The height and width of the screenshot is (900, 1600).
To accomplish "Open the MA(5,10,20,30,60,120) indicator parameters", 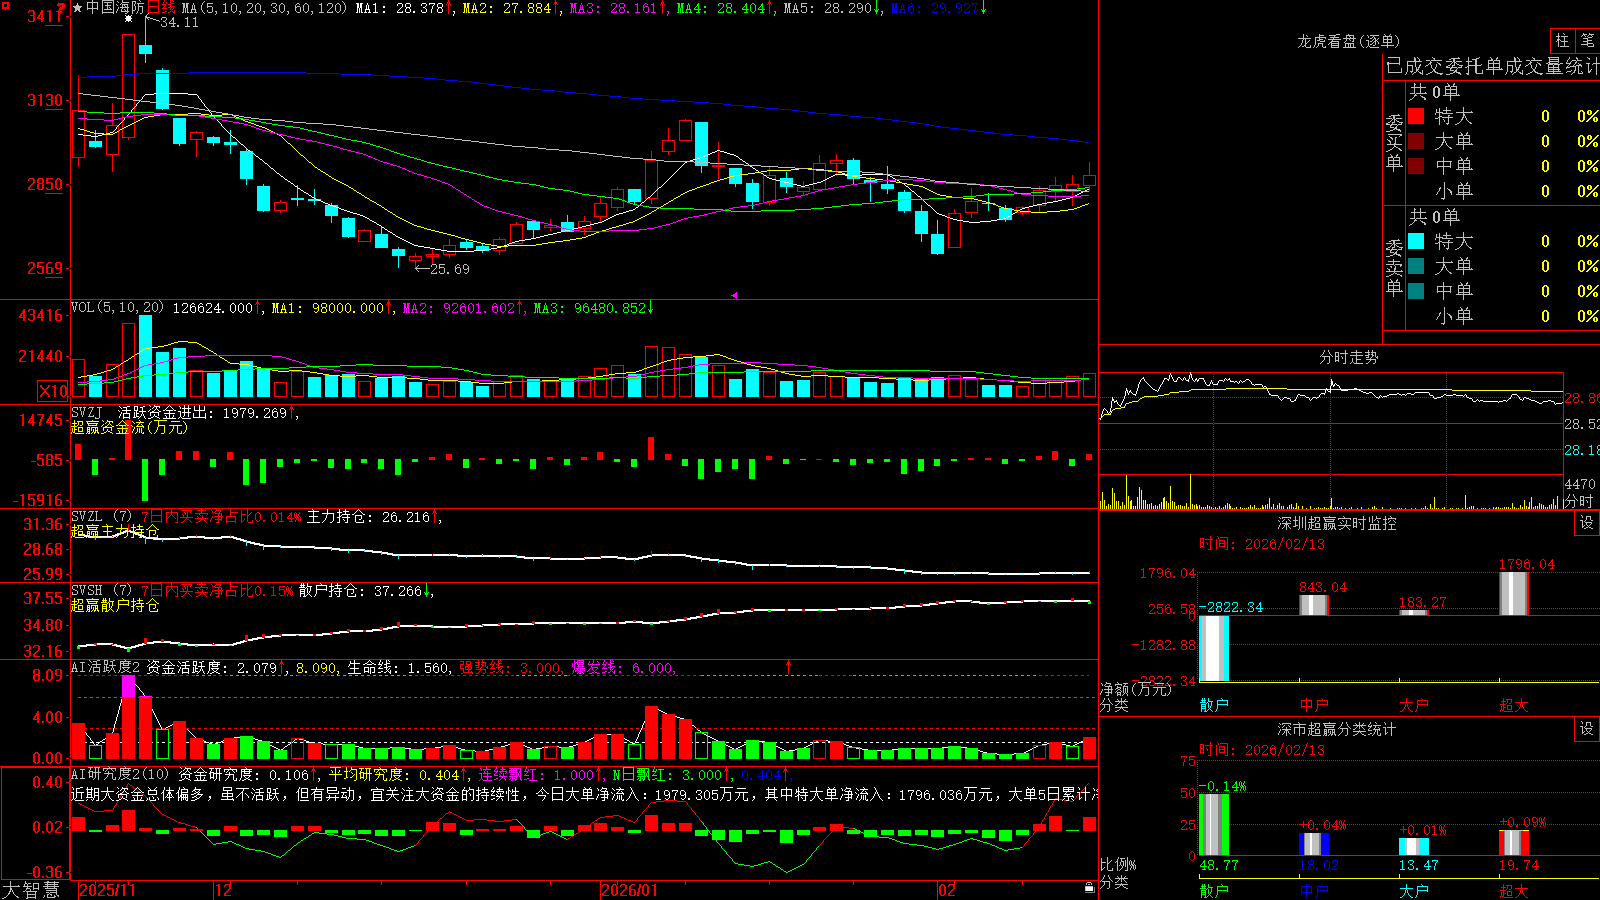I will tap(264, 8).
